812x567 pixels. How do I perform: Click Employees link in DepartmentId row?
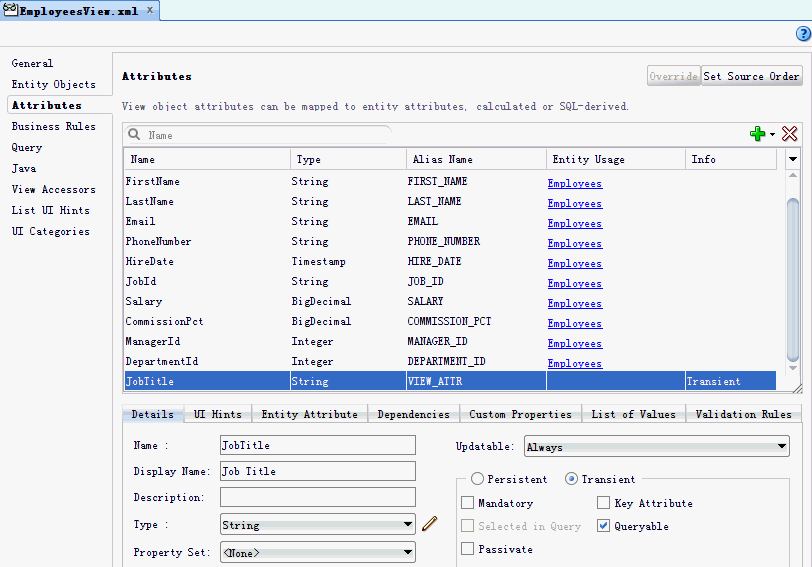pyautogui.click(x=575, y=364)
